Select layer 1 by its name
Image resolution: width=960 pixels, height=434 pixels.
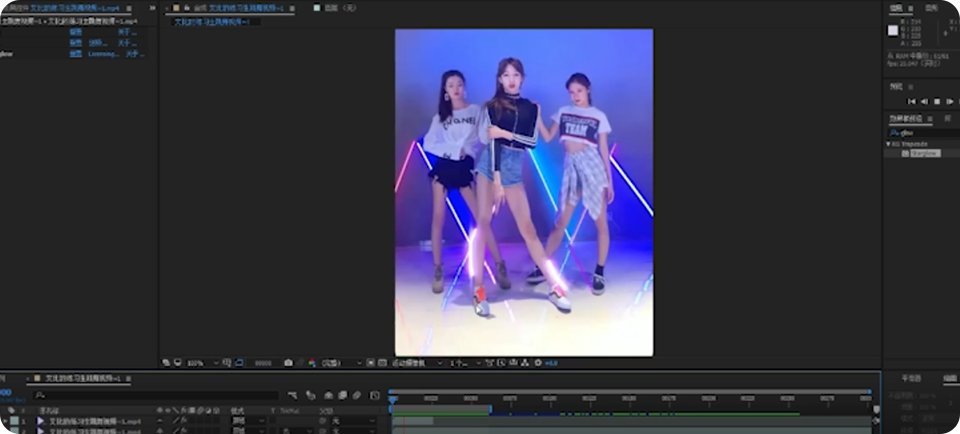click(x=95, y=421)
